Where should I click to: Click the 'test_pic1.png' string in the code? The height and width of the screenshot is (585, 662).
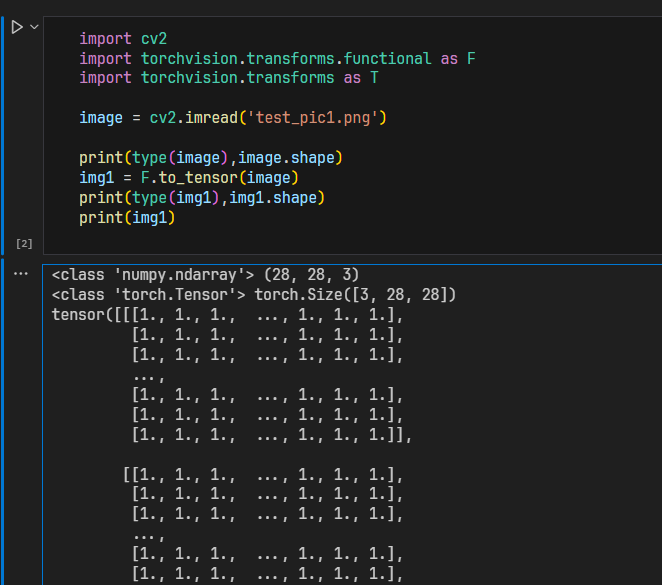click(314, 118)
